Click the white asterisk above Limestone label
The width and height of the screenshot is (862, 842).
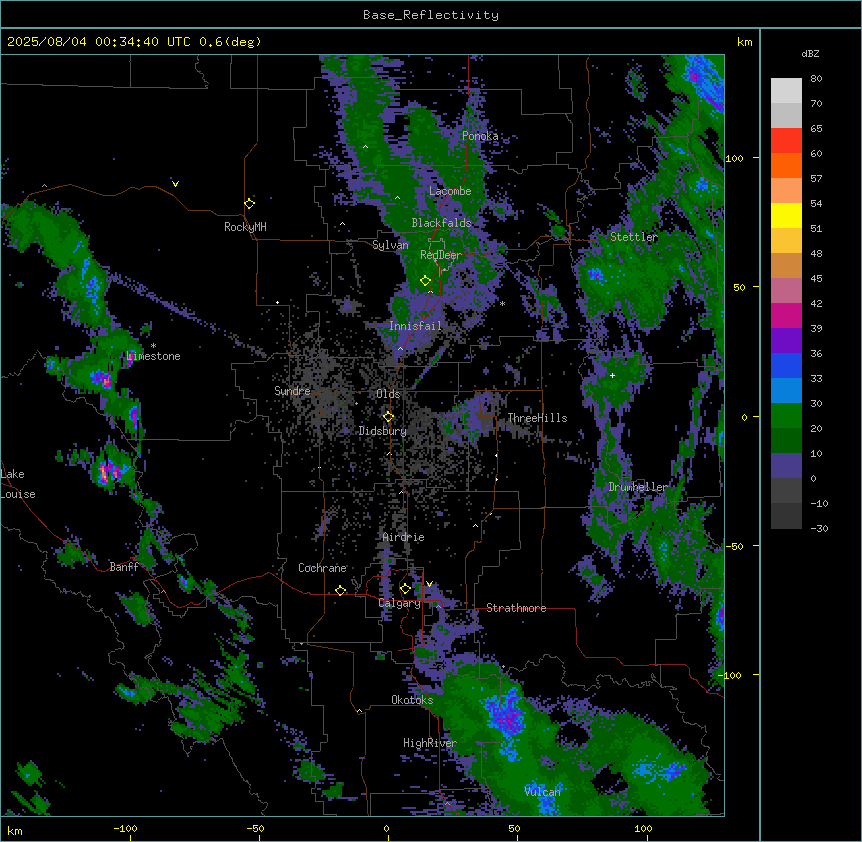(153, 346)
